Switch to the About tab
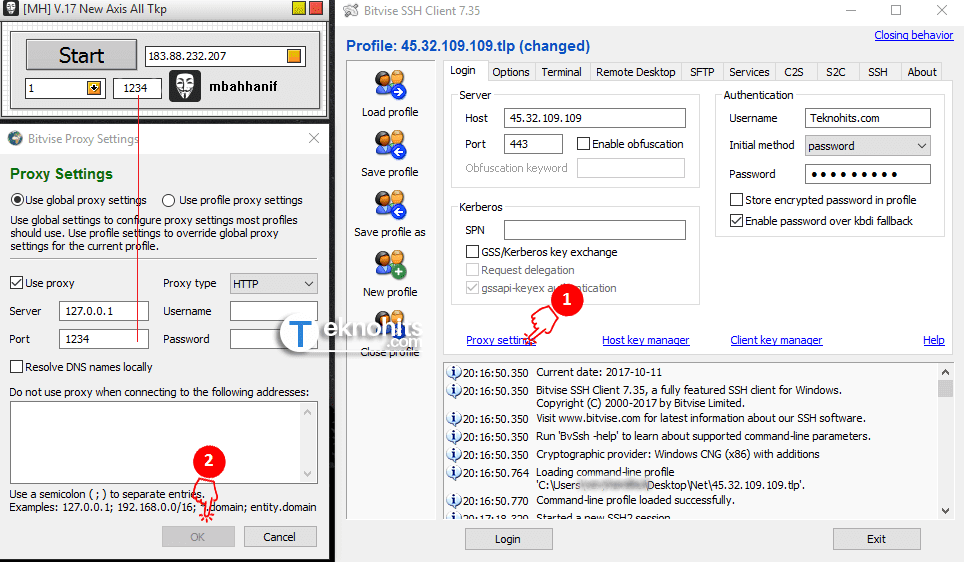This screenshot has height=562, width=964. coord(922,72)
